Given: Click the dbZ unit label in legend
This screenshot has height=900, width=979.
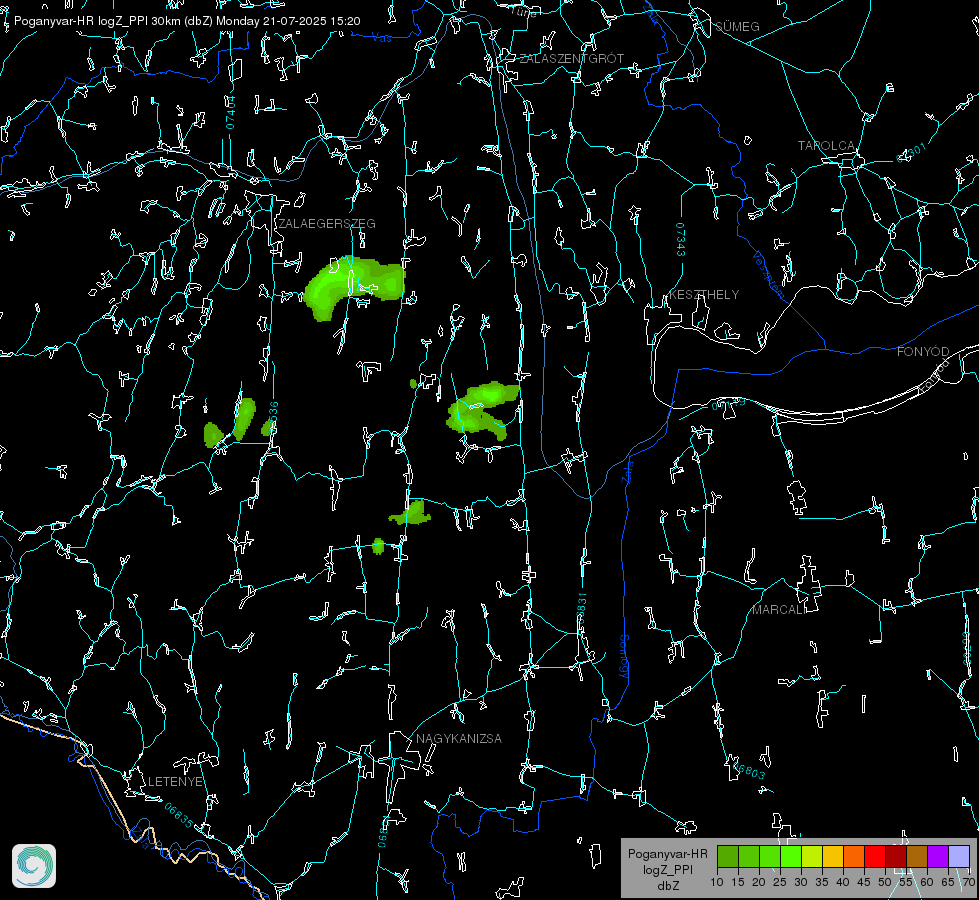Looking at the screenshot, I should click(x=667, y=886).
